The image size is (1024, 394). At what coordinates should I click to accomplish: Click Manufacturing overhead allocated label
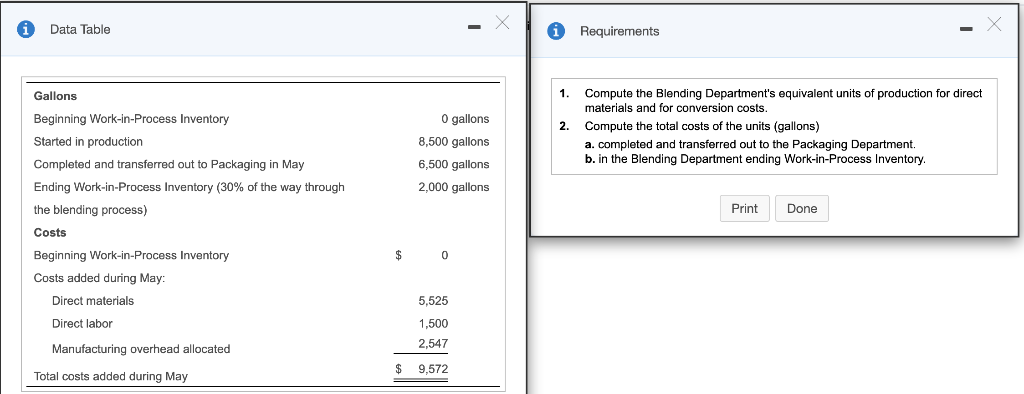point(141,349)
